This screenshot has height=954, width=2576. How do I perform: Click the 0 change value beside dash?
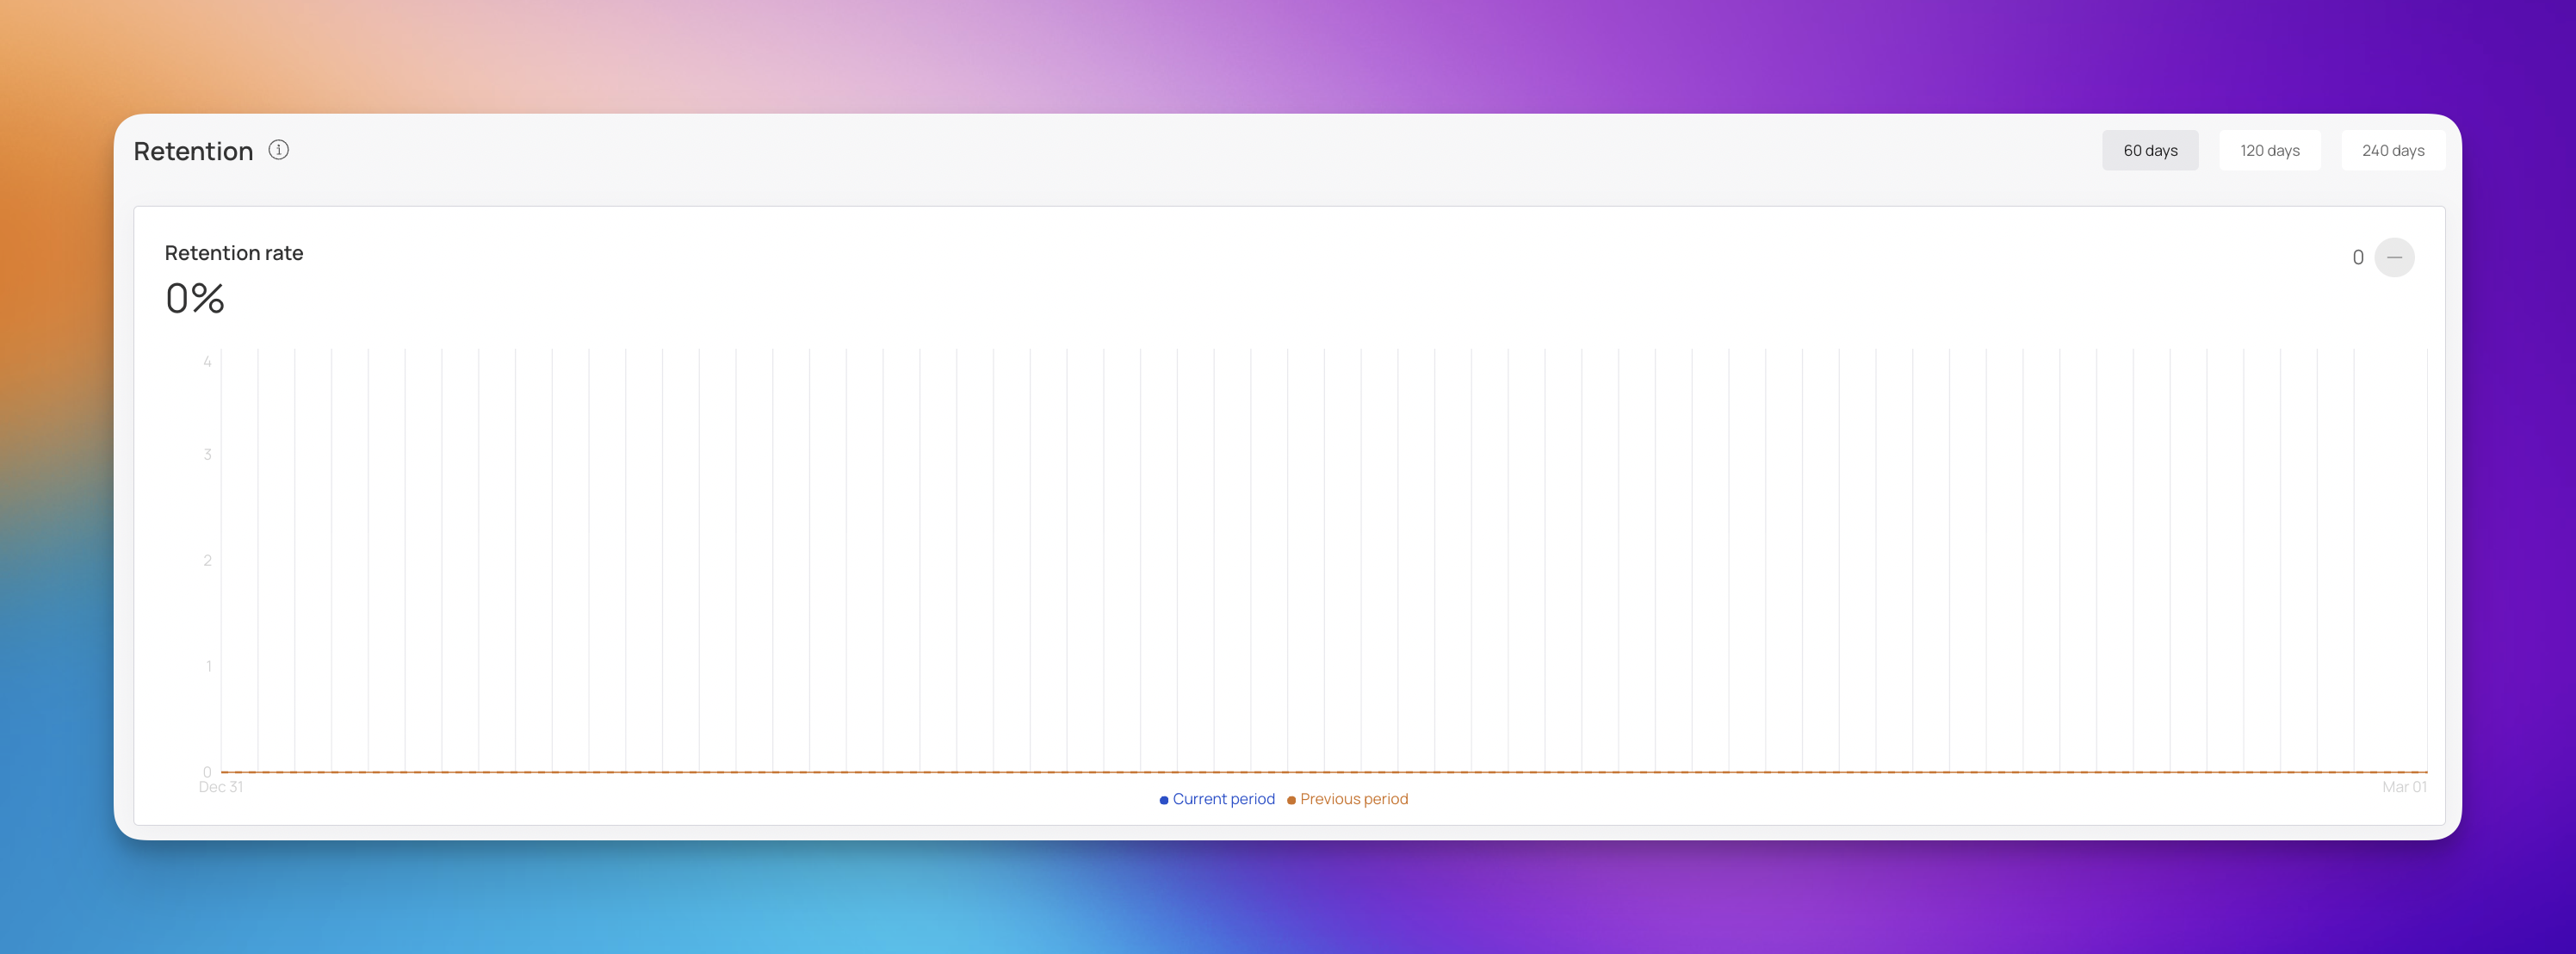pyautogui.click(x=2357, y=258)
